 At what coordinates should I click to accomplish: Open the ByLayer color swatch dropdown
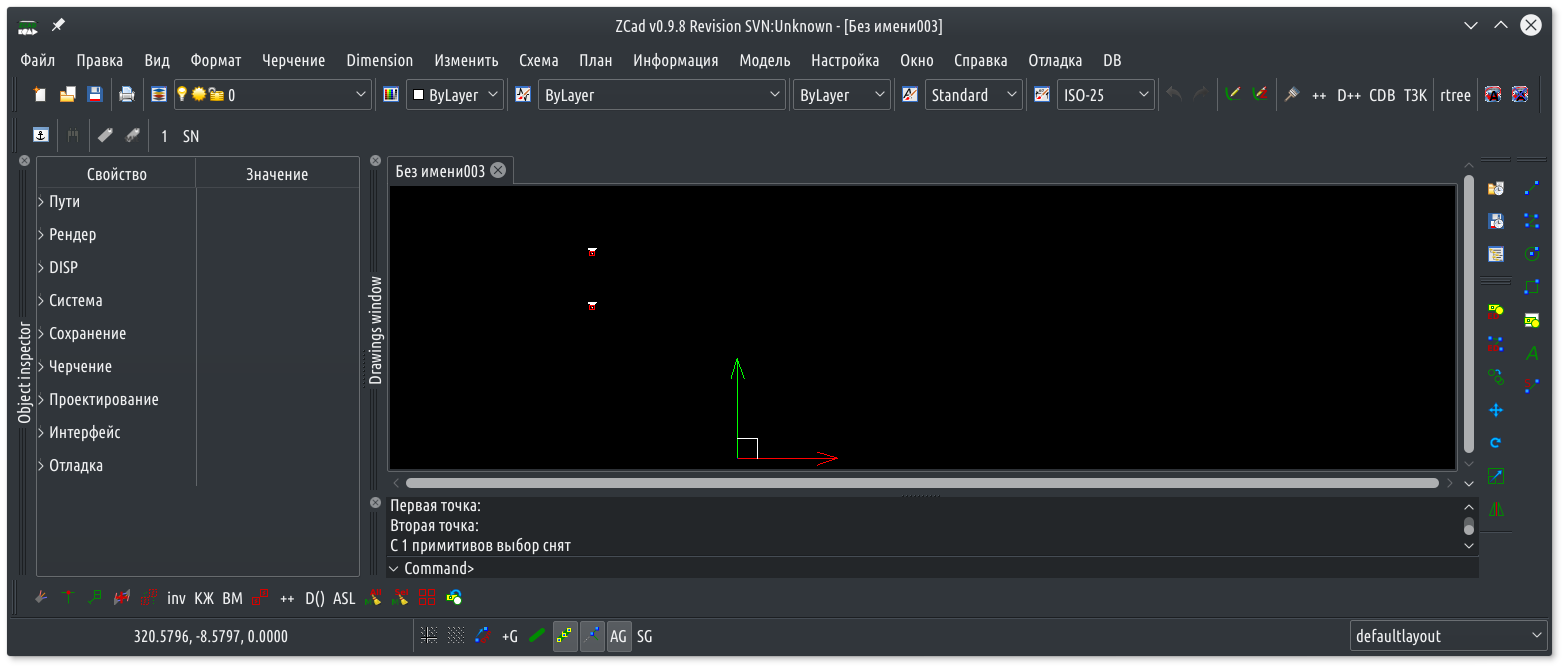(455, 95)
